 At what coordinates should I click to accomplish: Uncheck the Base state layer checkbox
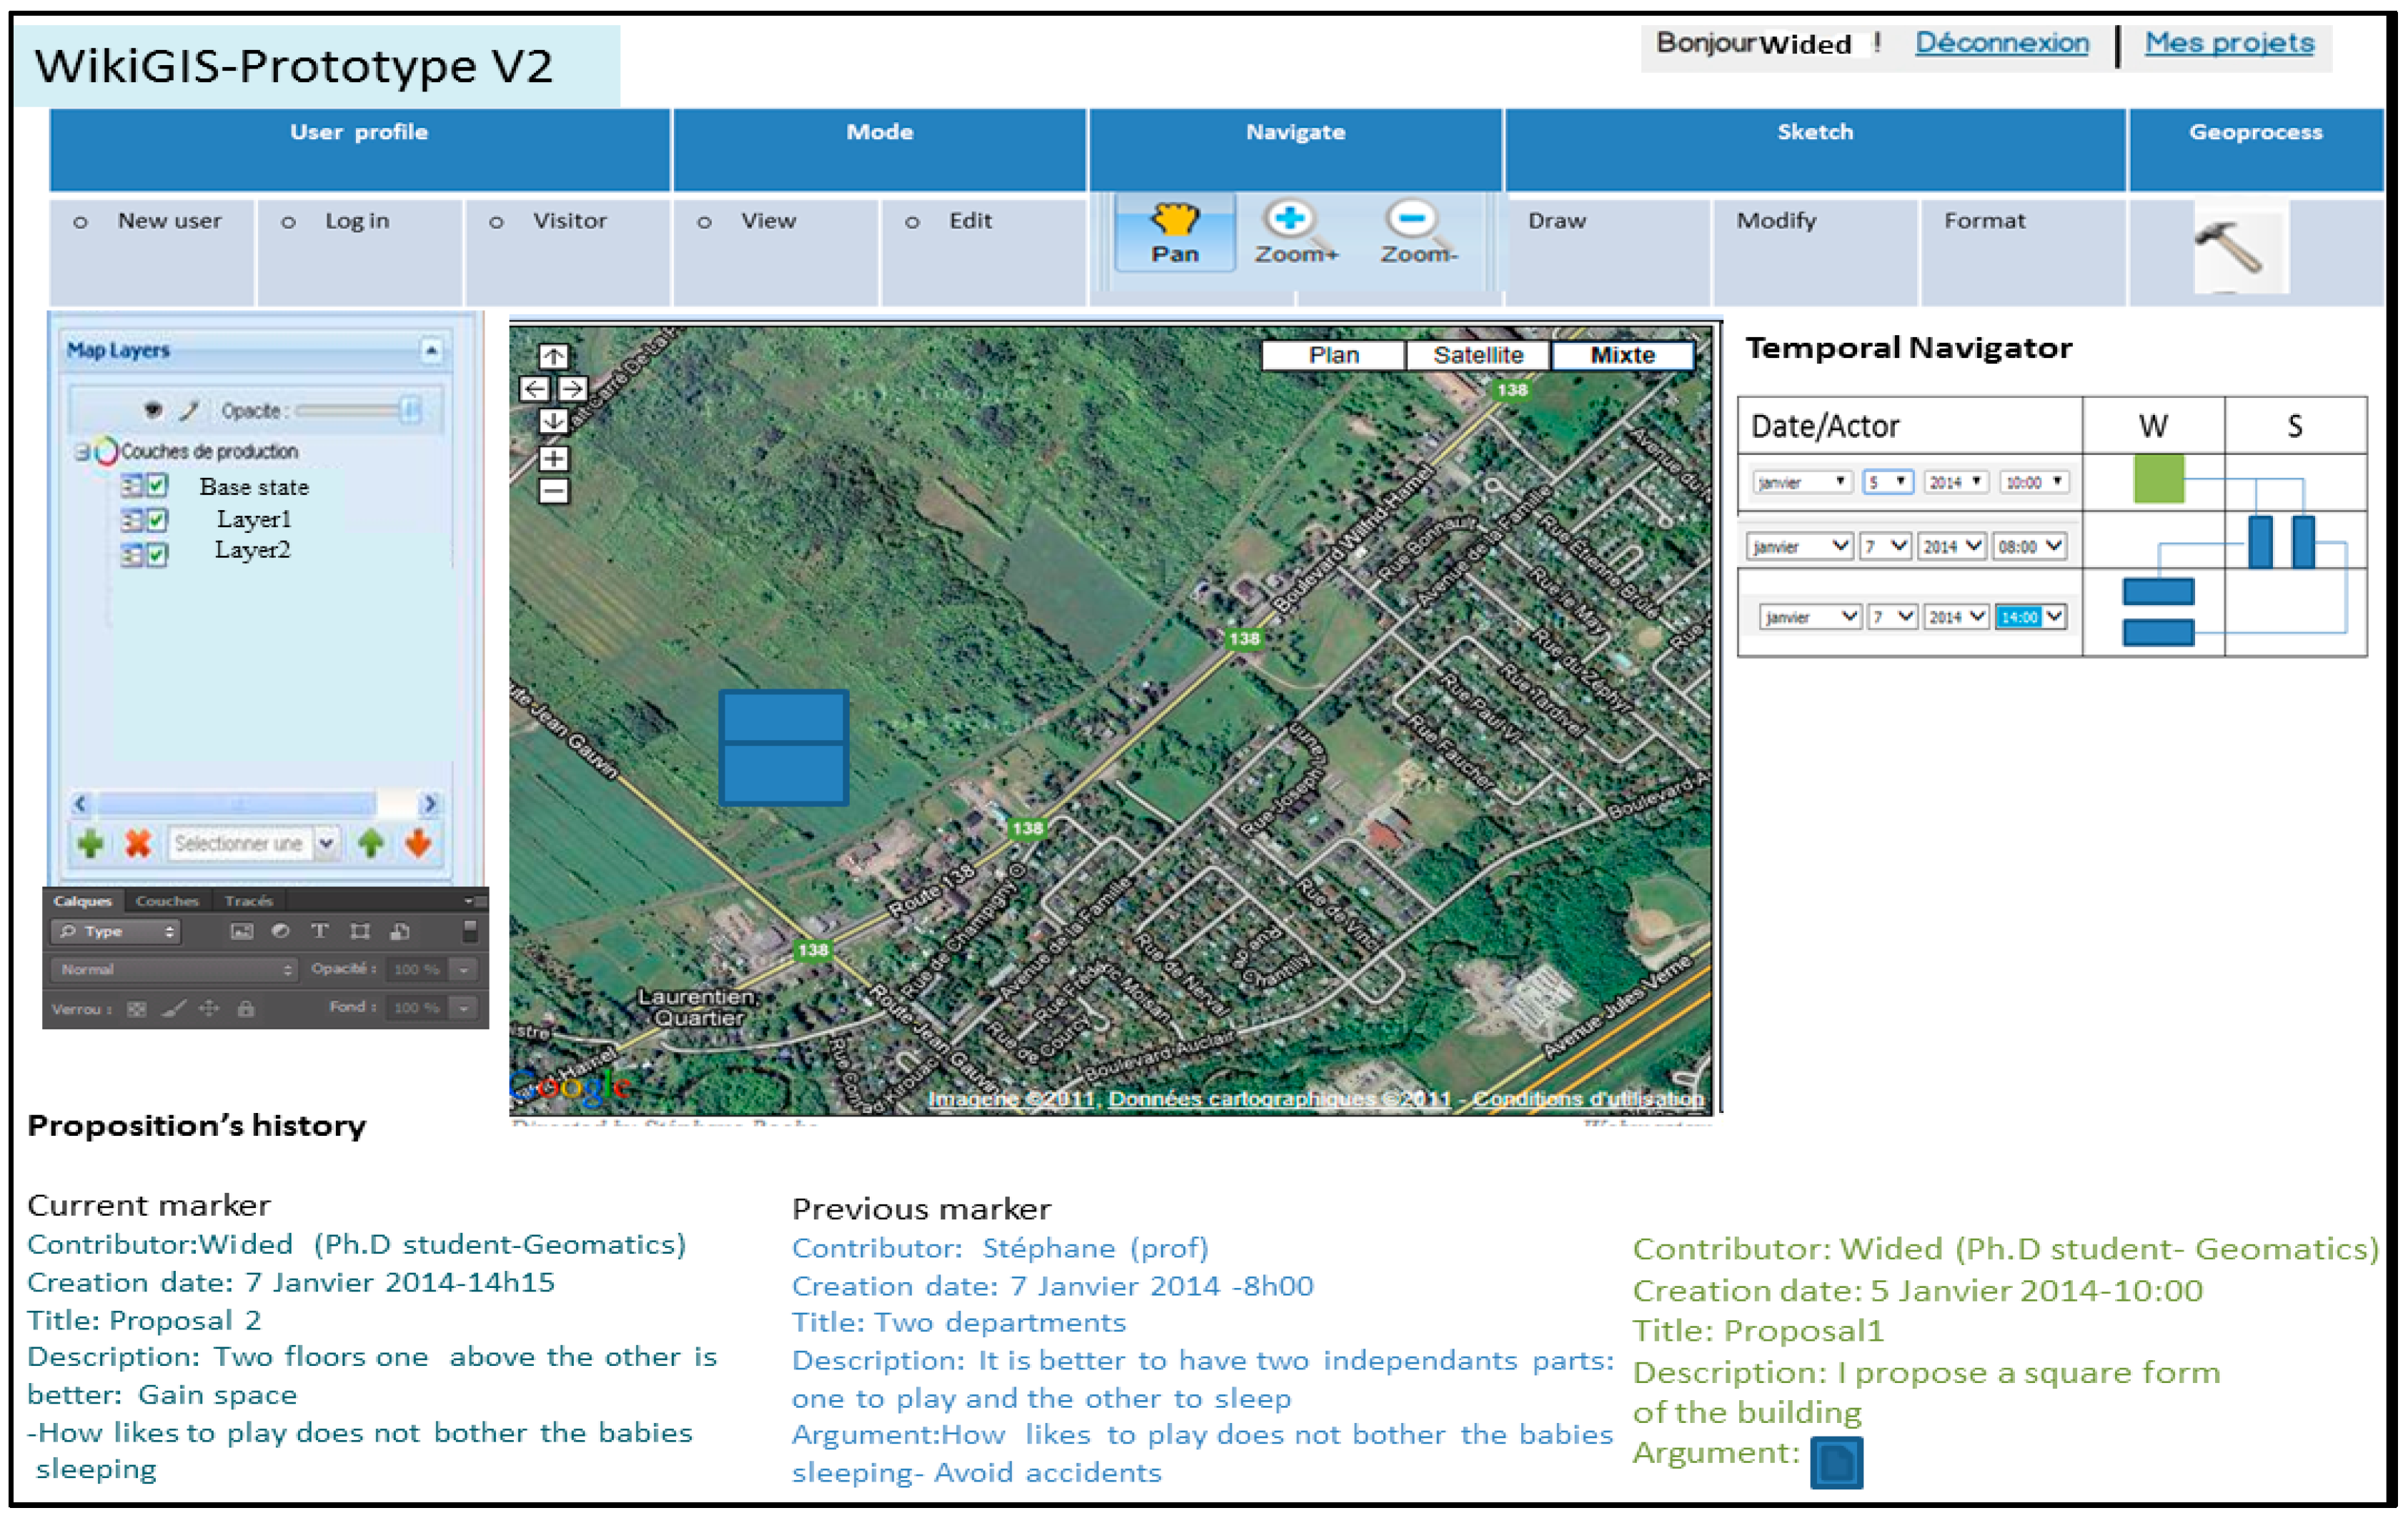pos(158,486)
